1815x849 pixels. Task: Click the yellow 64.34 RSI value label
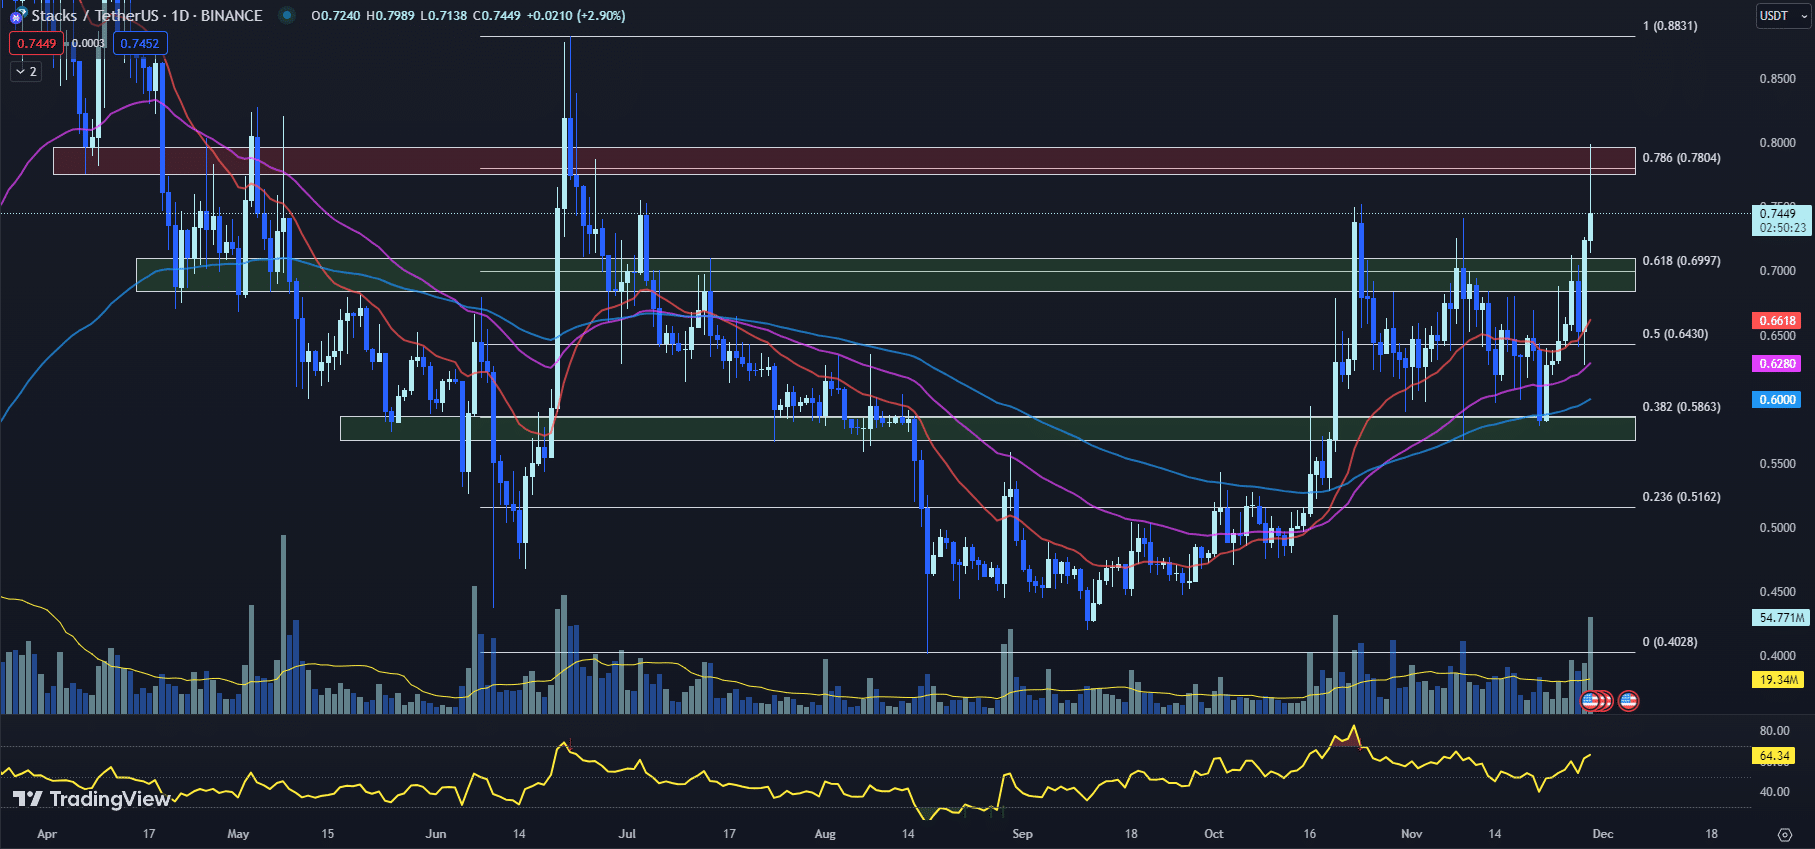point(1775,756)
